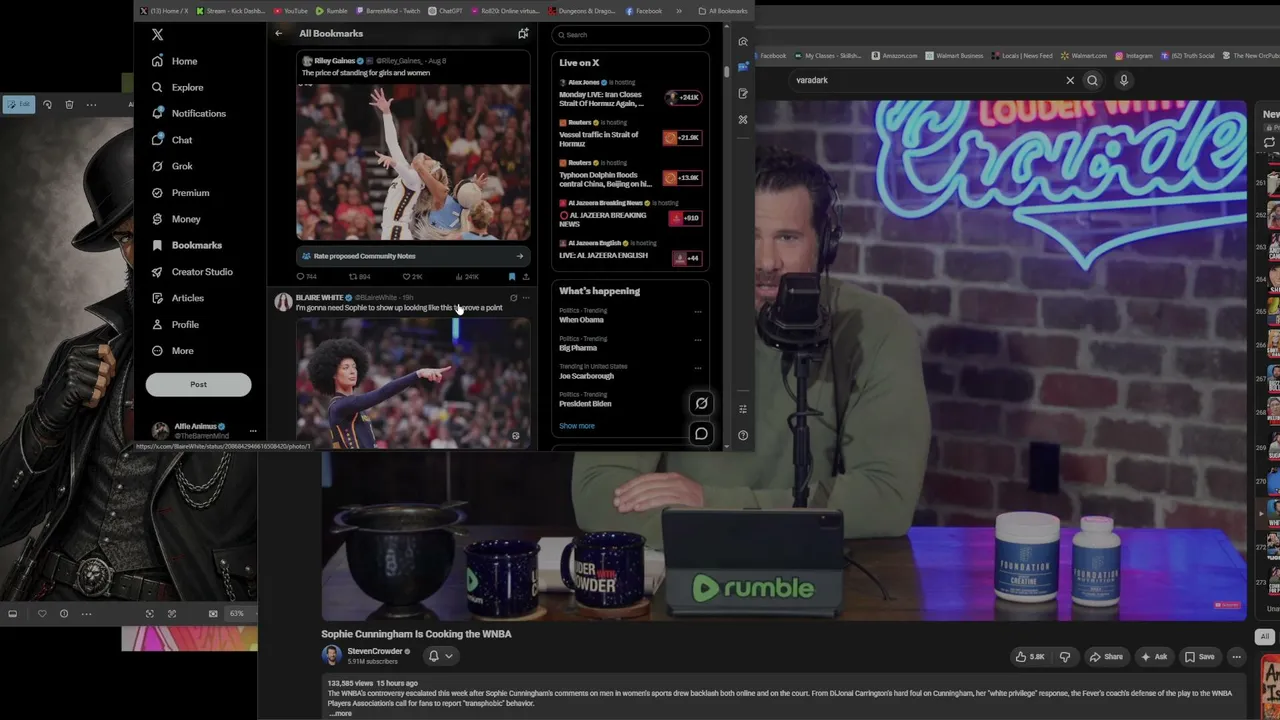The height and width of the screenshot is (720, 1280).
Task: Click the share icon on Riley Gaines post
Action: 526,277
